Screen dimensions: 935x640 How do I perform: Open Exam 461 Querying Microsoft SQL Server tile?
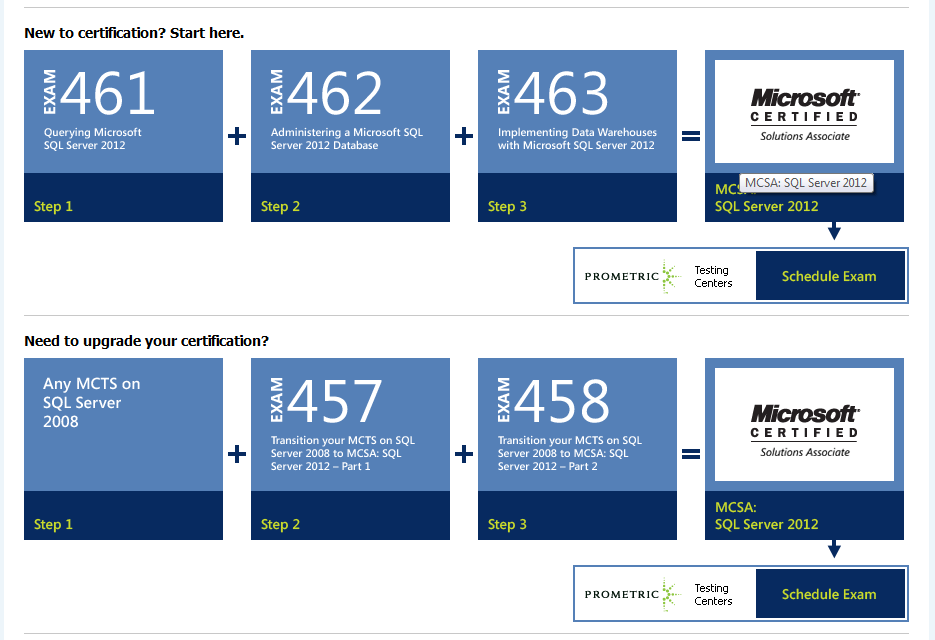[x=123, y=136]
